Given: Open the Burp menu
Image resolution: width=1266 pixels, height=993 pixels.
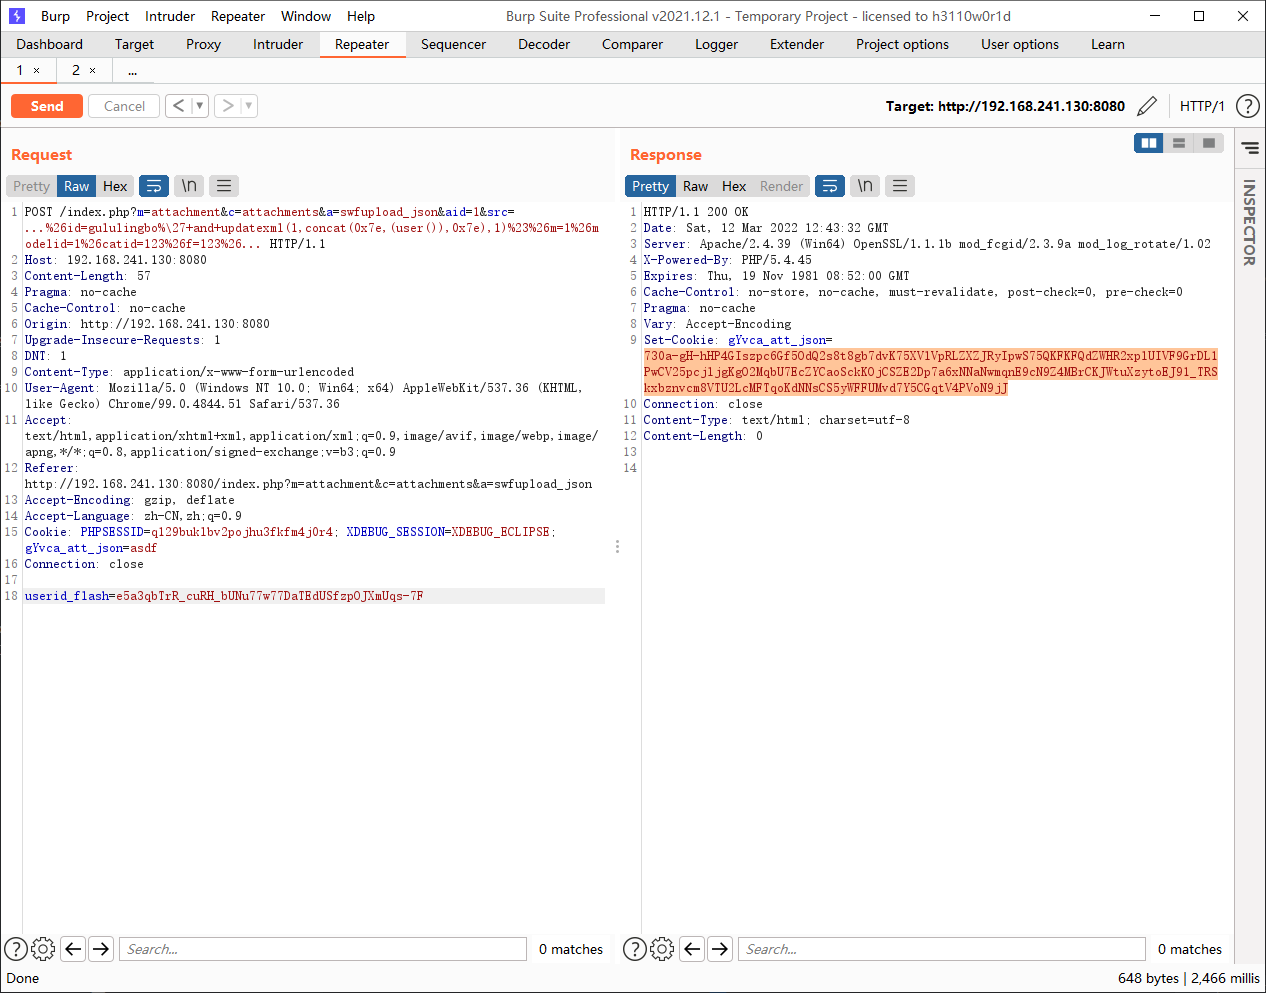Looking at the screenshot, I should [55, 16].
